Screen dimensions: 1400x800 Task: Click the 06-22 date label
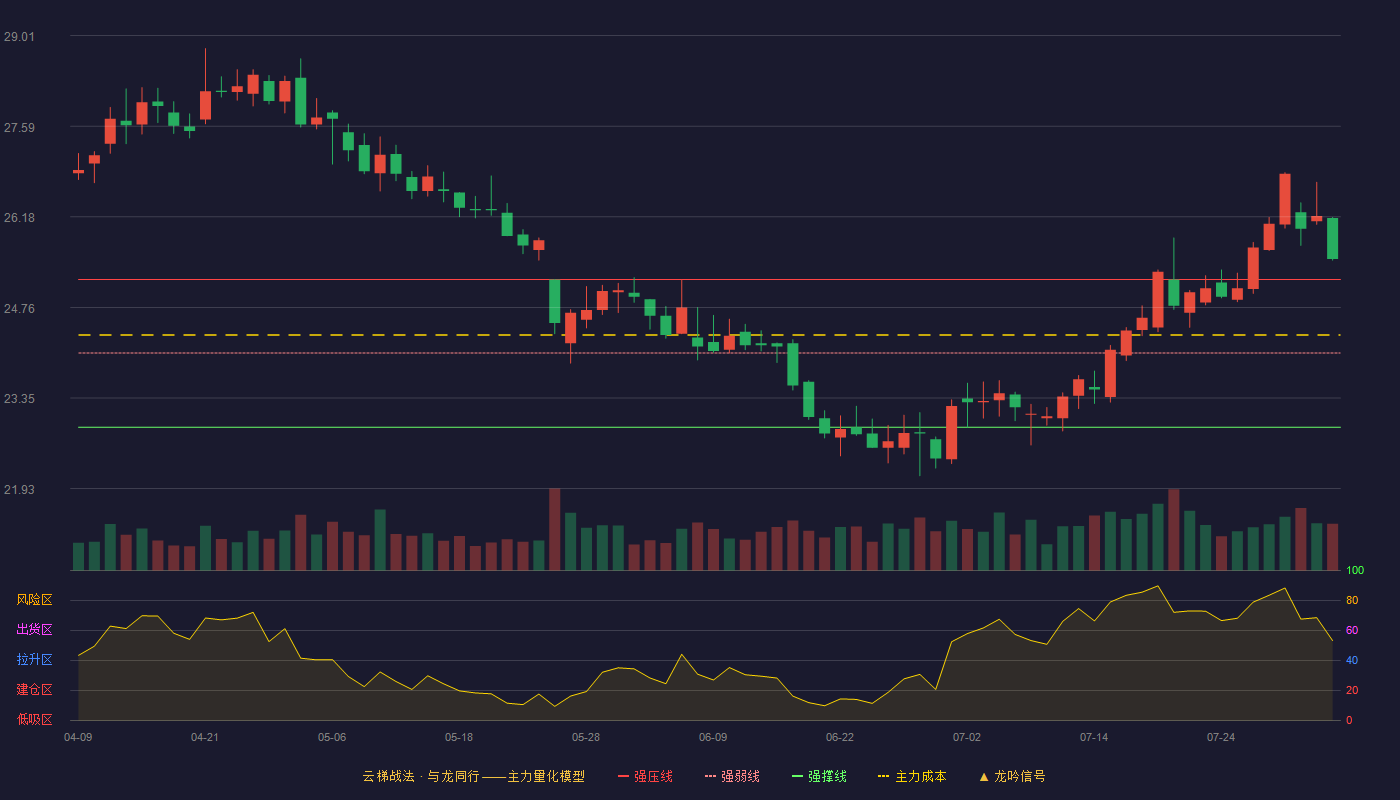click(840, 737)
